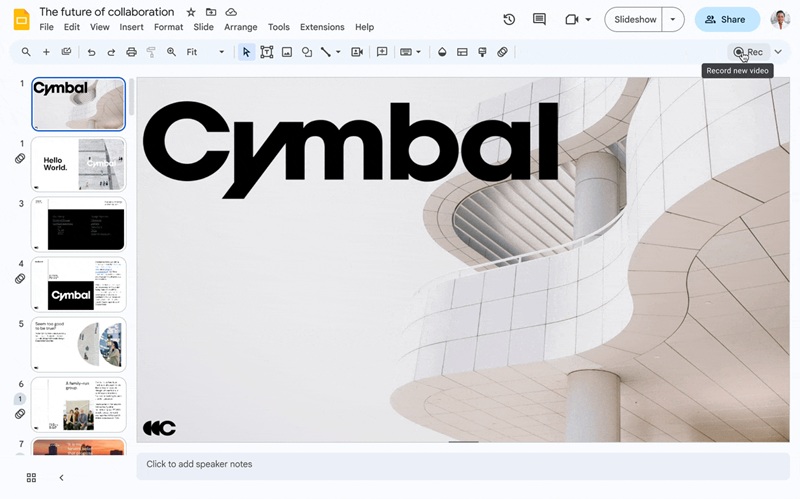Select the Hello World slide thumbnail
This screenshot has height=499, width=800.
tap(78, 164)
